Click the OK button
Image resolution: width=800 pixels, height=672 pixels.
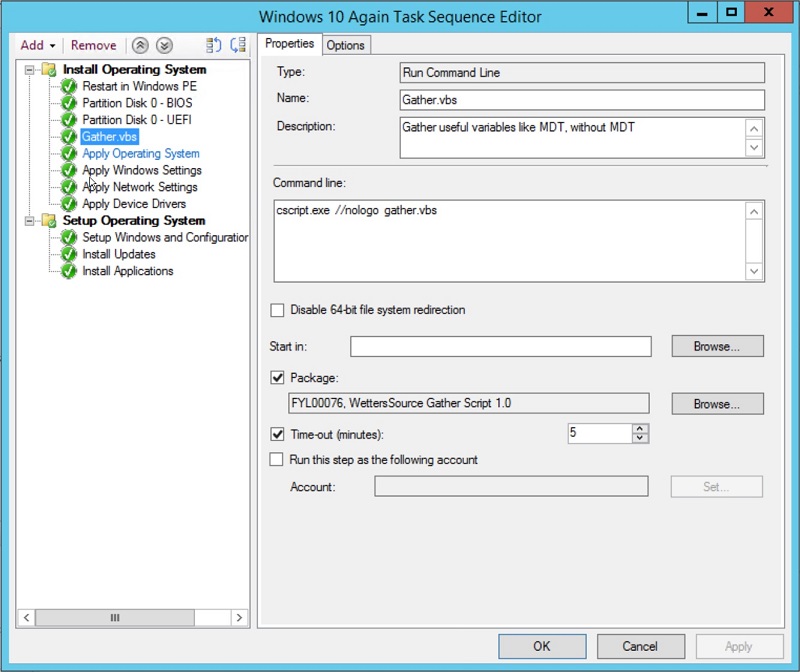(x=542, y=646)
